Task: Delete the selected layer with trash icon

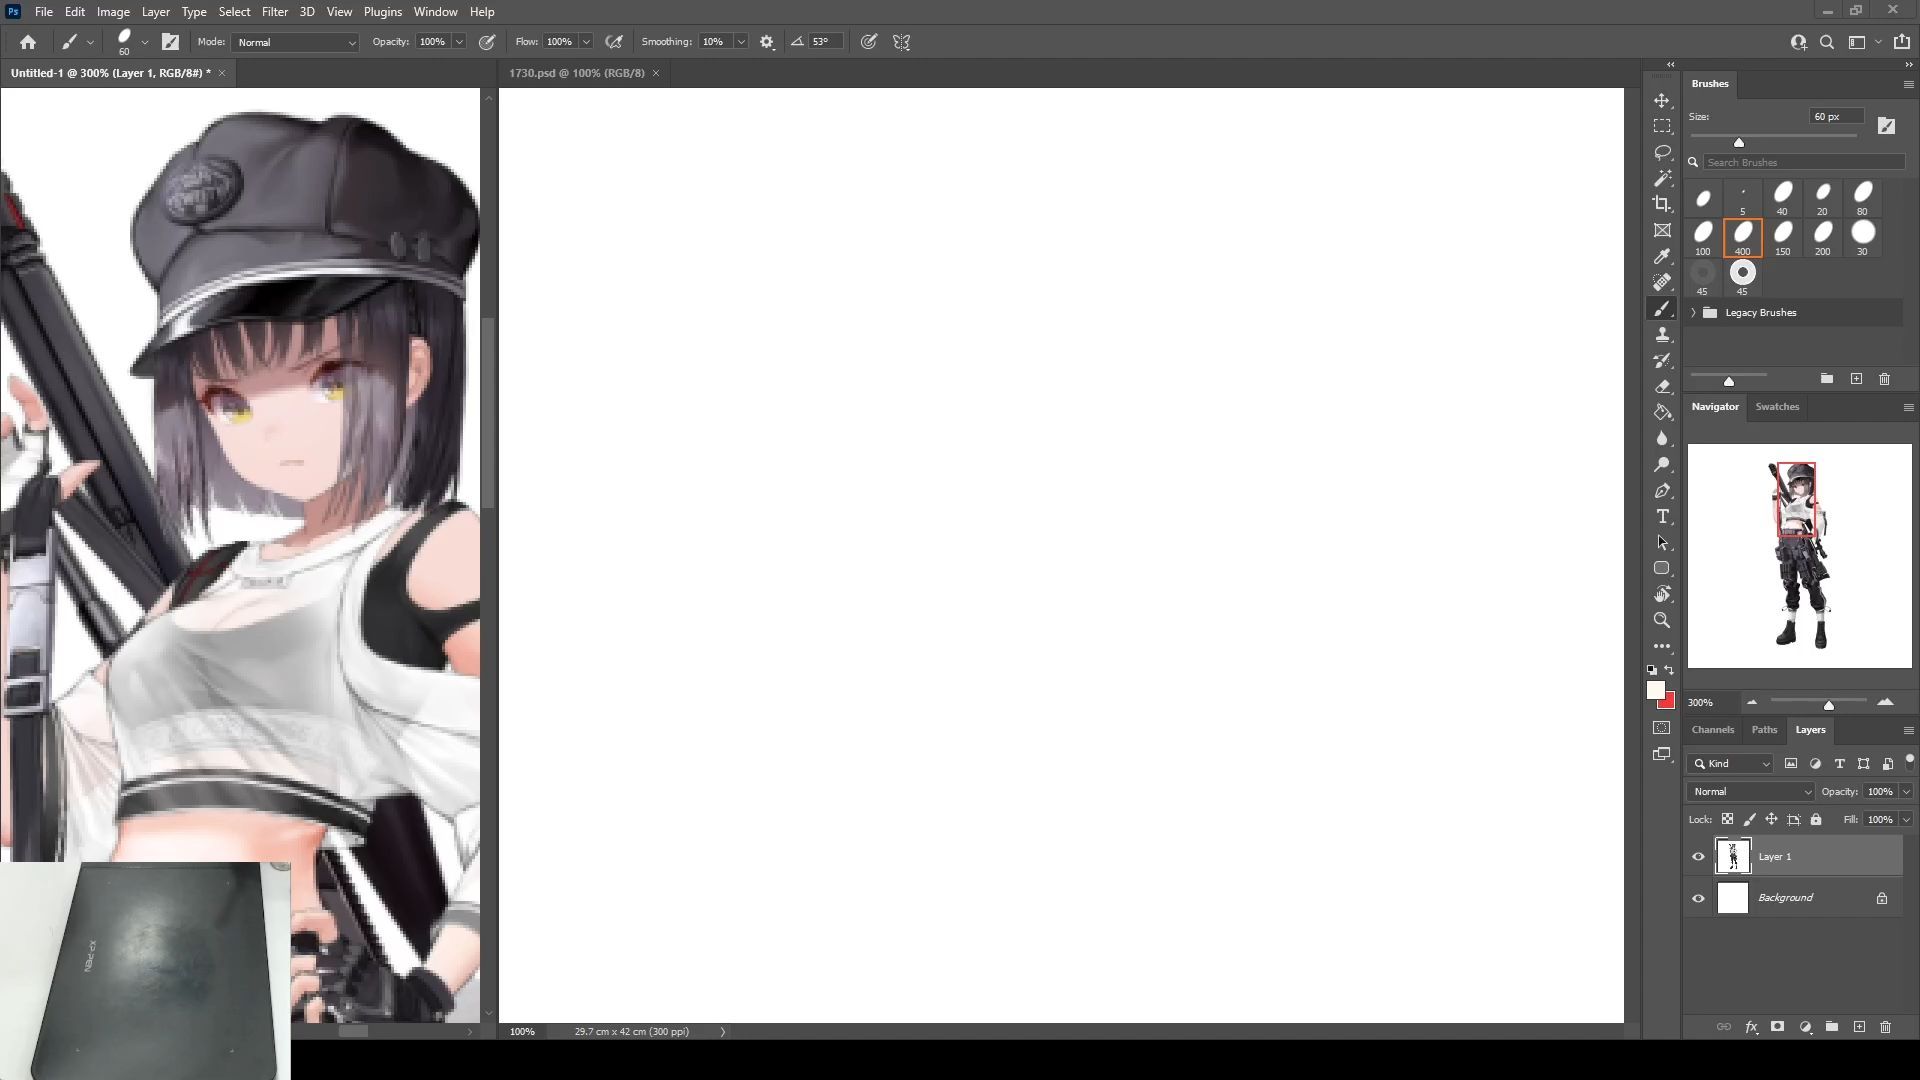Action: click(1885, 1027)
